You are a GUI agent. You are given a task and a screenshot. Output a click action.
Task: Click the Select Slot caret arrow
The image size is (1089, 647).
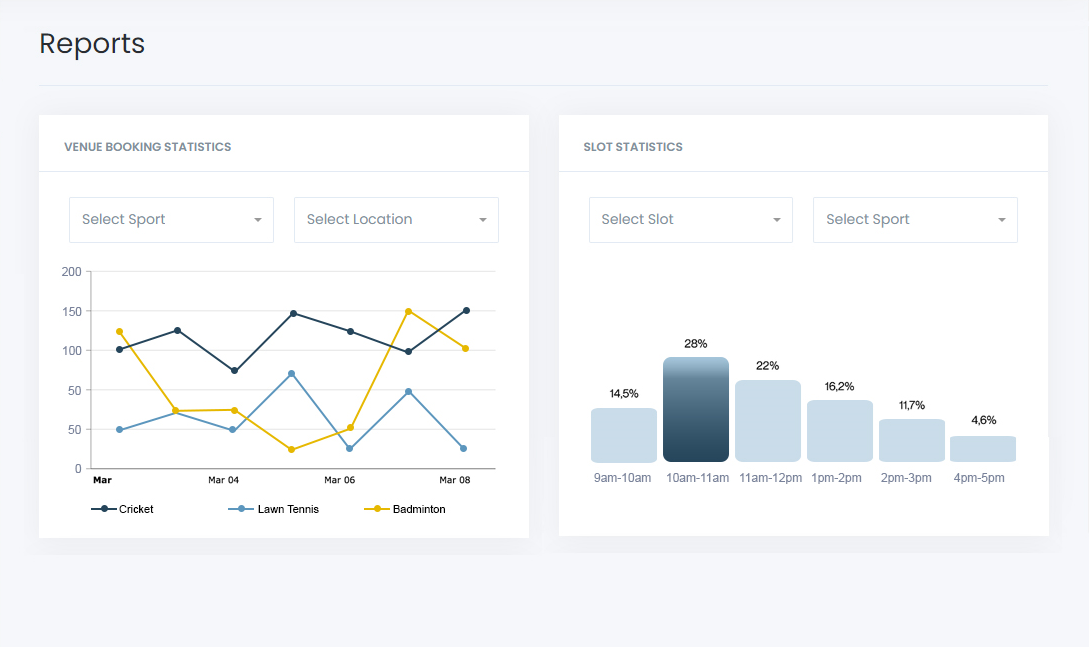(777, 220)
